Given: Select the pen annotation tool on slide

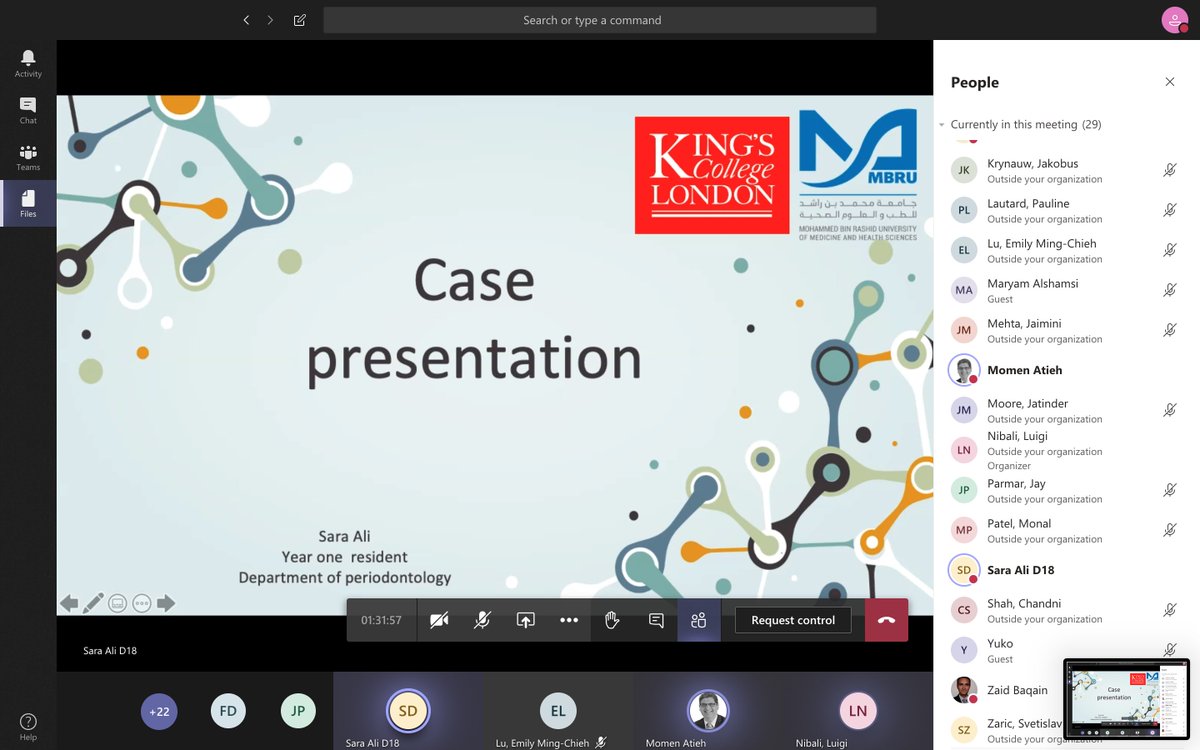Looking at the screenshot, I should point(93,603).
